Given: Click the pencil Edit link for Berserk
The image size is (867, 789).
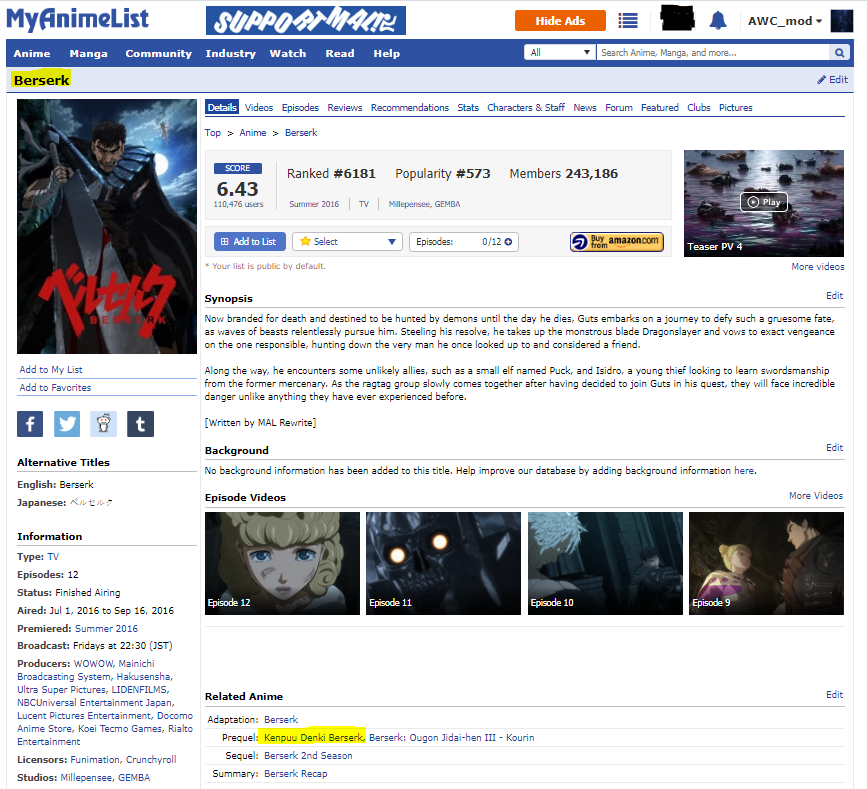Looking at the screenshot, I should [x=832, y=80].
